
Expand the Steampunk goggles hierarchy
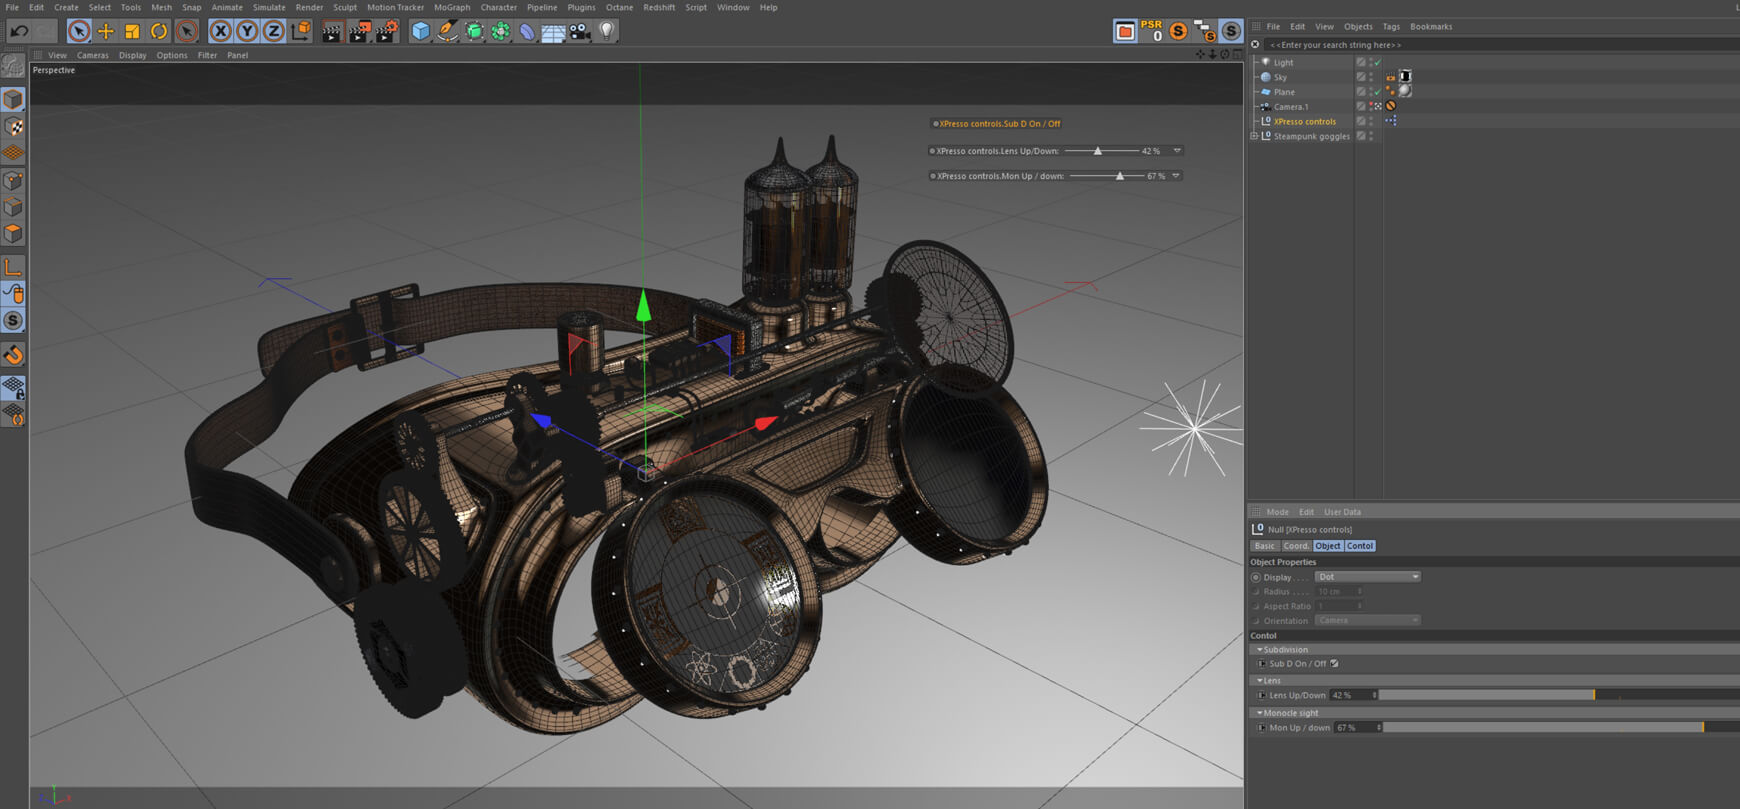(x=1254, y=136)
